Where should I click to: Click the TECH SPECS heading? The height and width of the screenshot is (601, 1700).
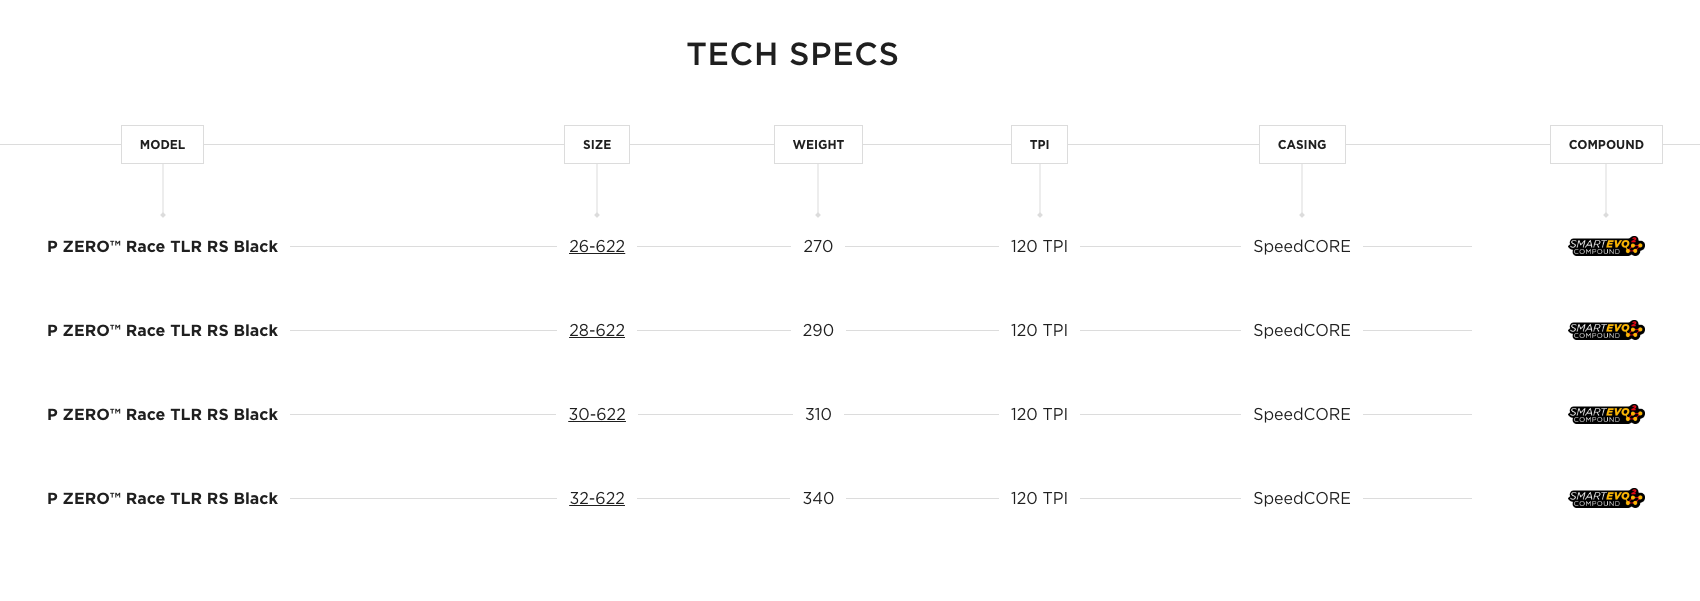pyautogui.click(x=793, y=54)
